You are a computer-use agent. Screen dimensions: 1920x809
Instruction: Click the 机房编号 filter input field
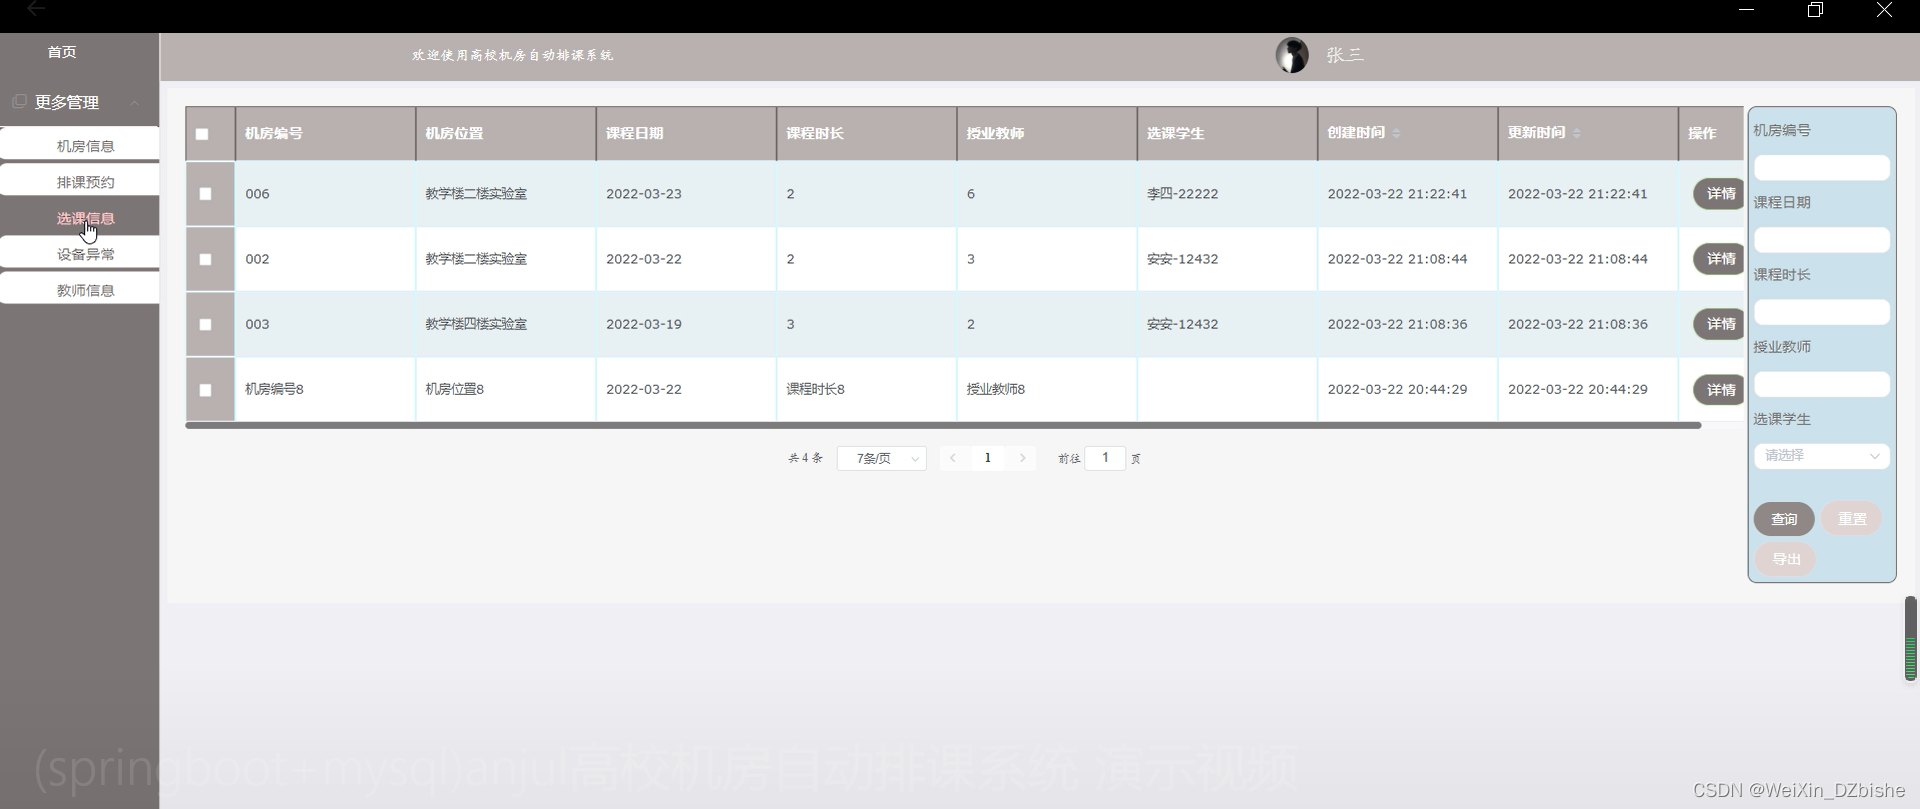pyautogui.click(x=1821, y=168)
